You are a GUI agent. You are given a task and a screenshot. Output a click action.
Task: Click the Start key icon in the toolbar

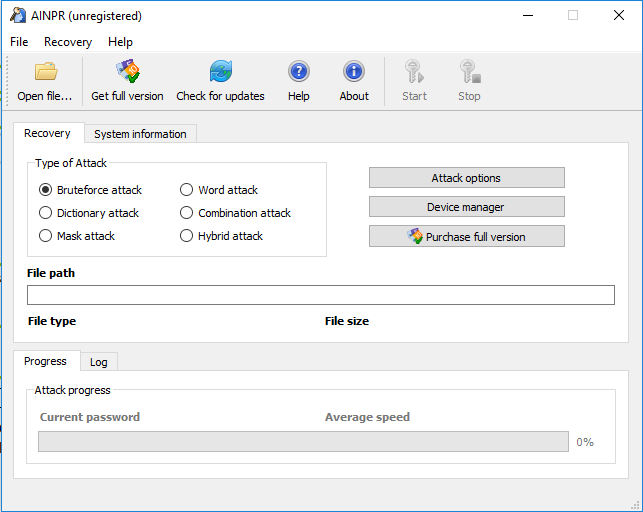[x=414, y=71]
